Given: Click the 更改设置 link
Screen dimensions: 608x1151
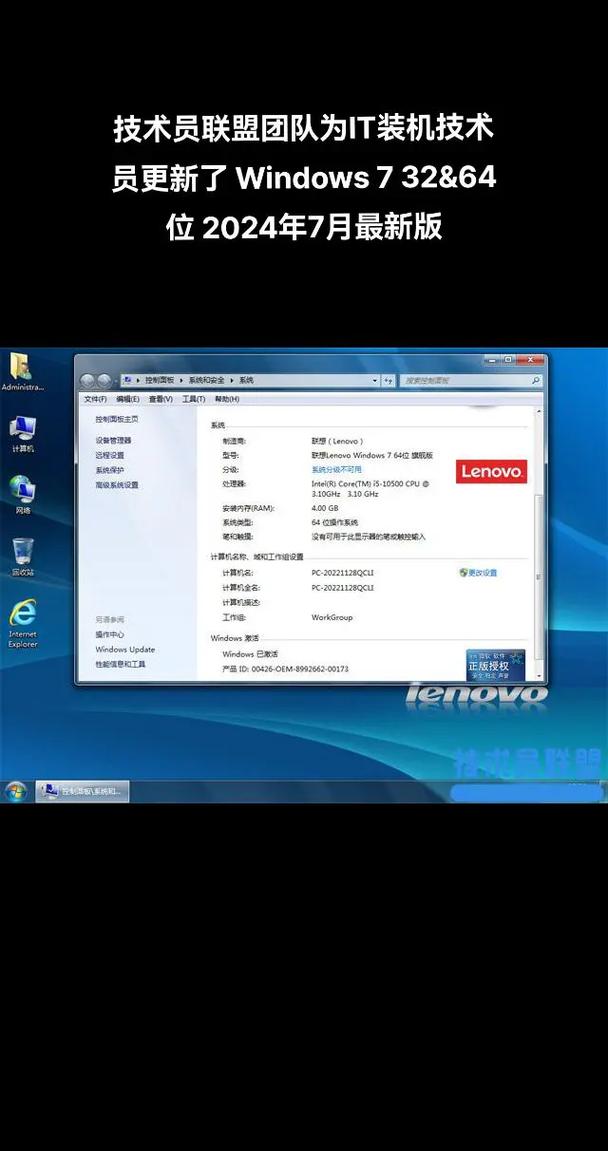Looking at the screenshot, I should pos(482,573).
